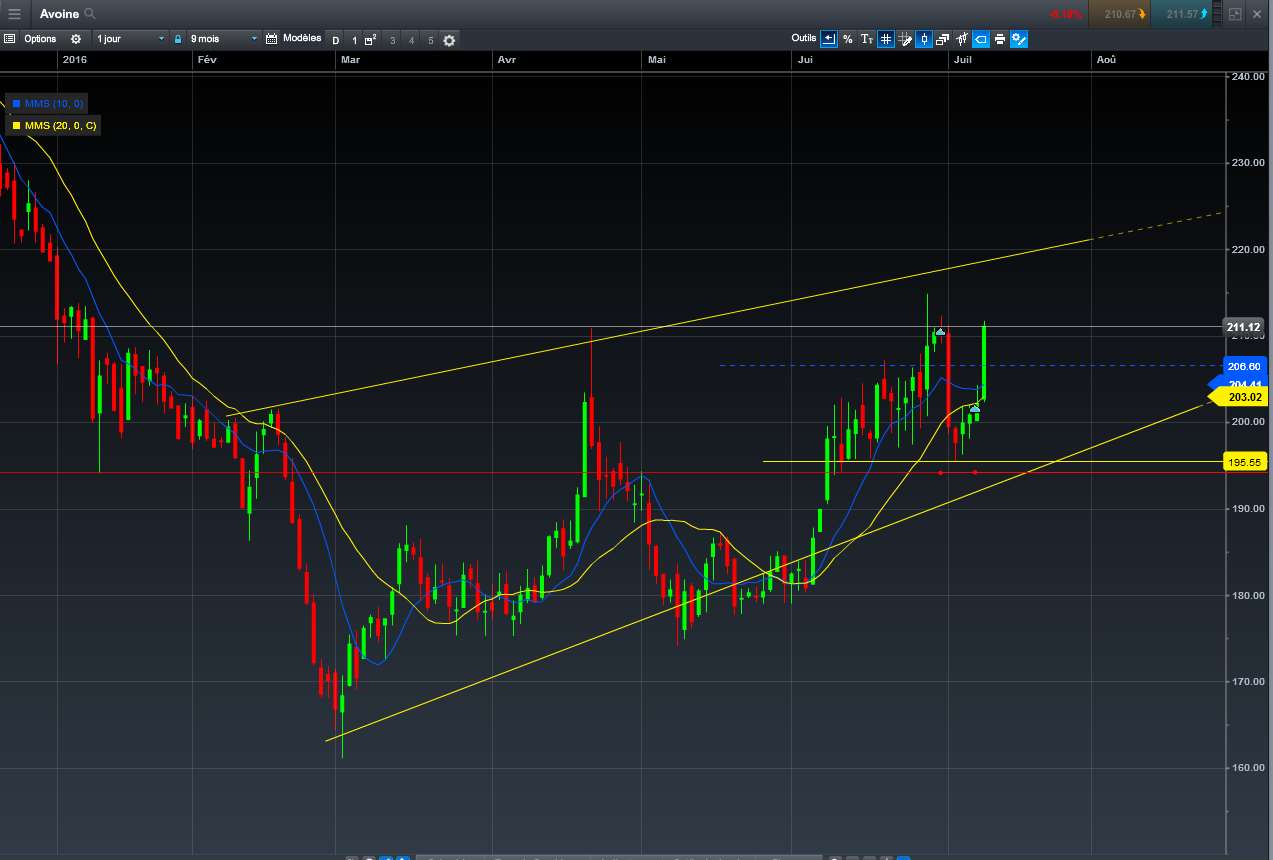Click the yellow 195.55 price tag
Viewport: 1273px width, 860px height.
1245,461
